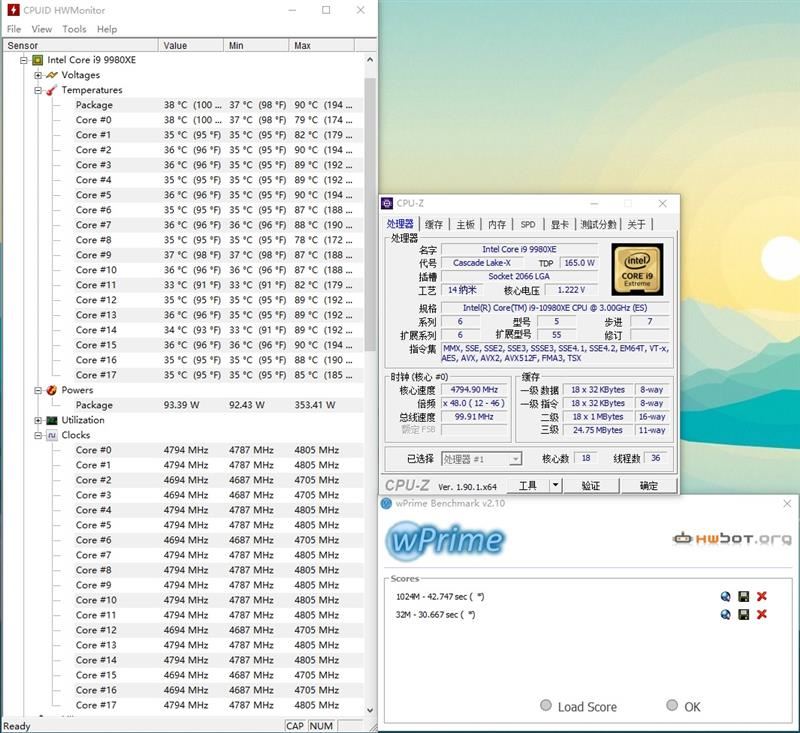Expand the Voltages tree node
The width and height of the screenshot is (800, 733).
pyautogui.click(x=38, y=75)
